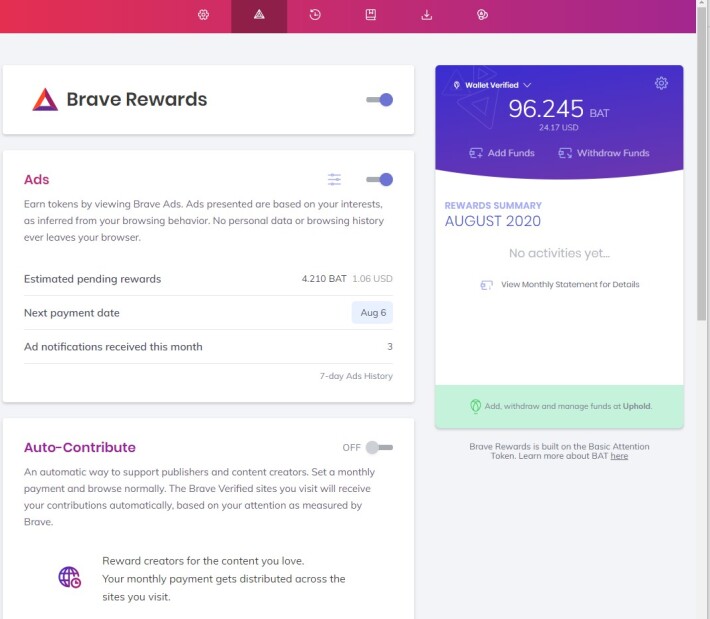Enable the Auto-Contribute switch
This screenshot has width=710, height=619.
point(379,447)
